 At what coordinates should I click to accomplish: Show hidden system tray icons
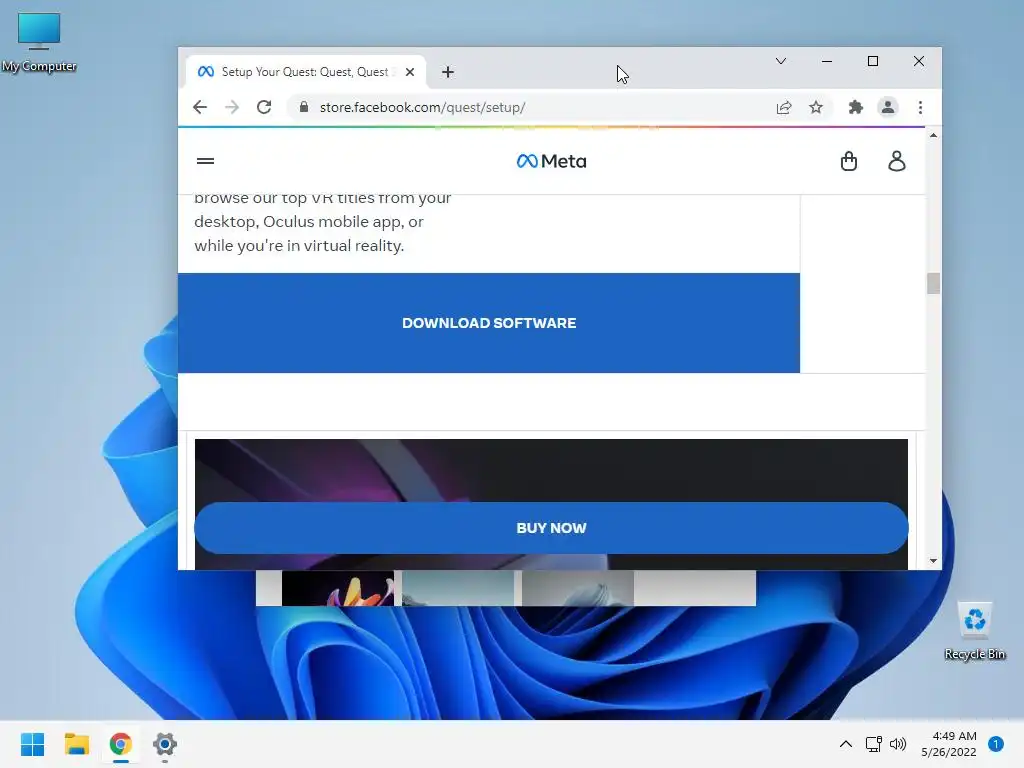click(x=846, y=744)
